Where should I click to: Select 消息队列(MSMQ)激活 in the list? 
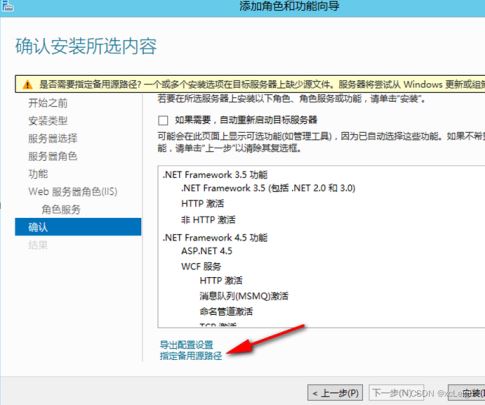(x=244, y=296)
